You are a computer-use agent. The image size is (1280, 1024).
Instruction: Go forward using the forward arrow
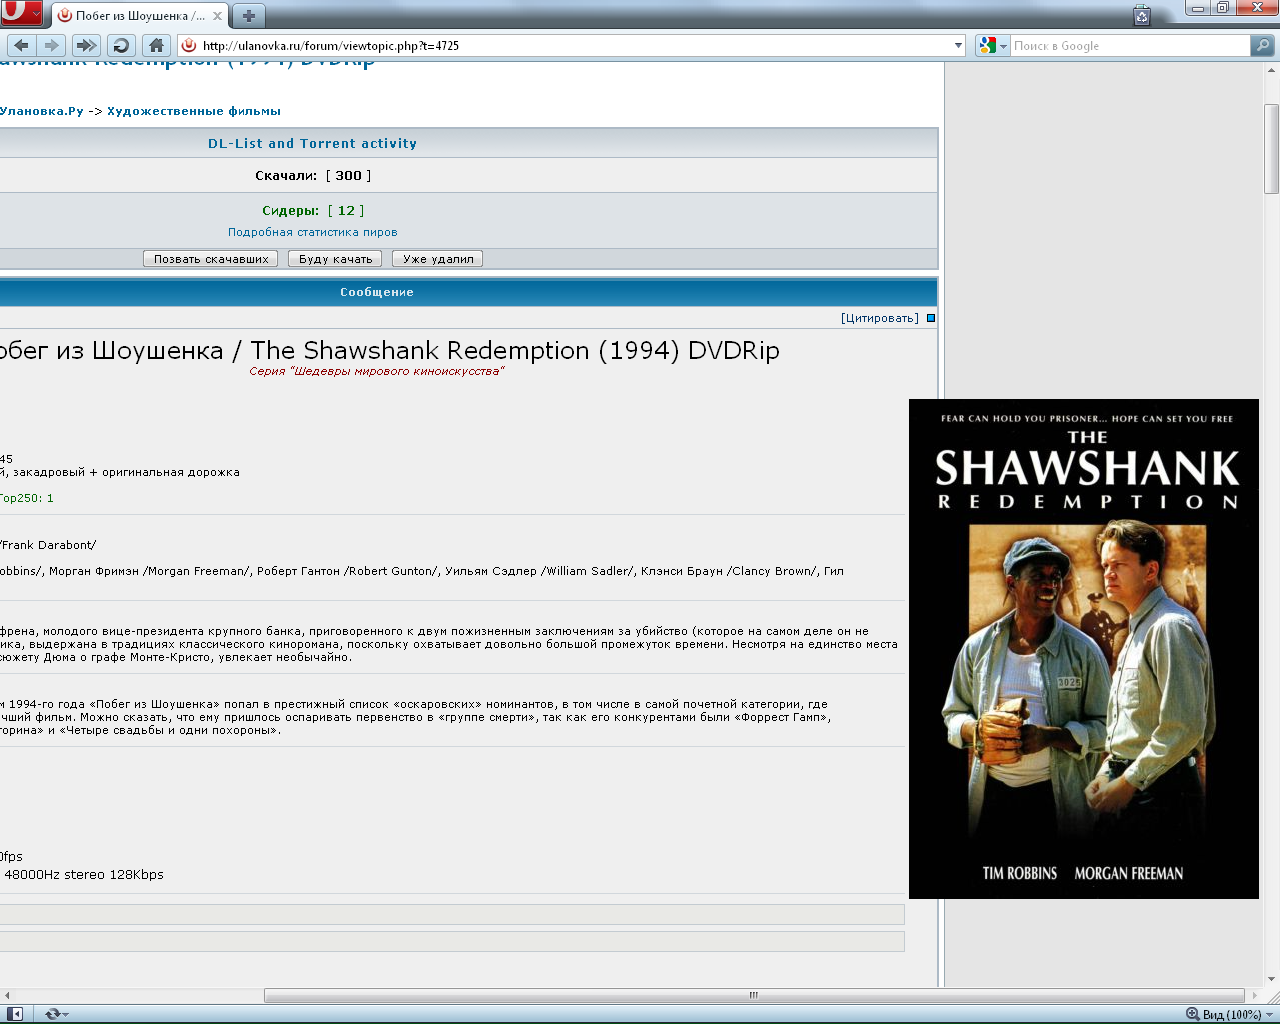(x=52, y=45)
